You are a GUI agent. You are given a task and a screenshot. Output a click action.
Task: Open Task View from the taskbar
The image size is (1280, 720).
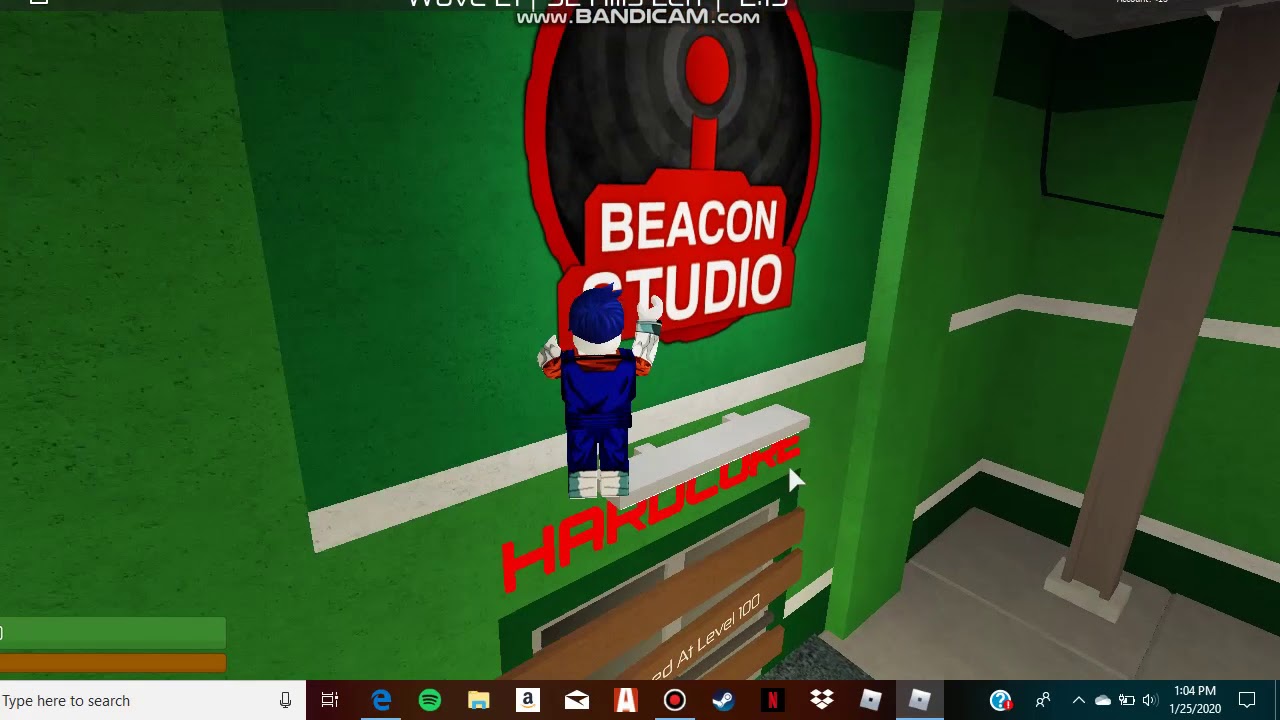(x=330, y=700)
